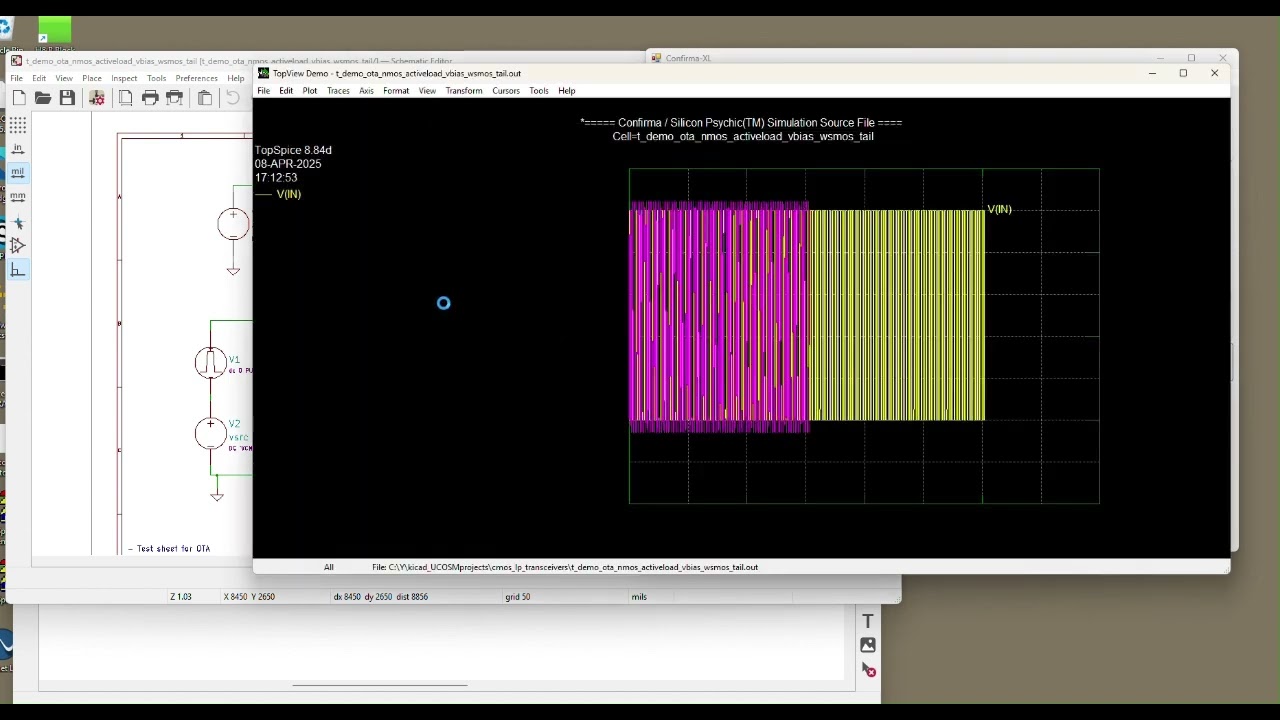Click Page settings icon in Schematic Editor

click(125, 97)
